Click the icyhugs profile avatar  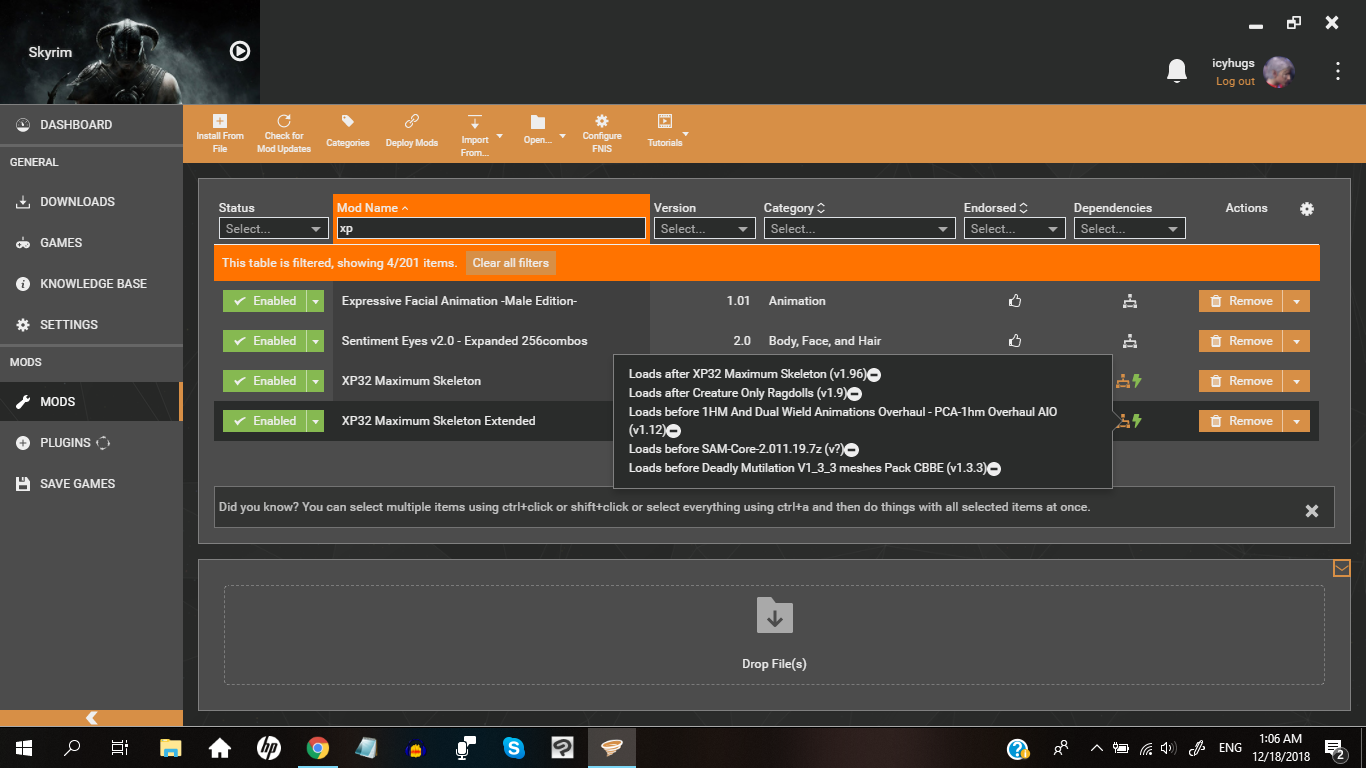coord(1279,71)
